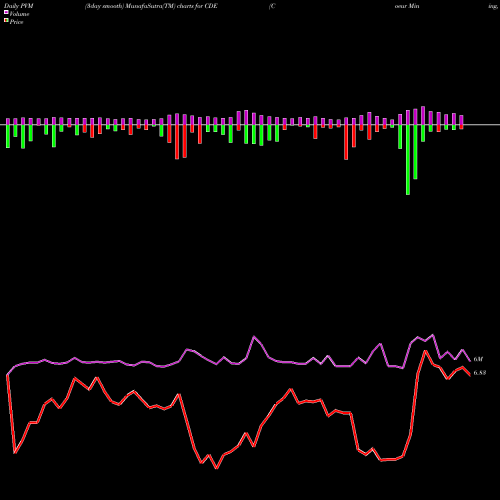500x500 pixels.
Task: Click the Price legend label
Action: (x=16, y=22)
